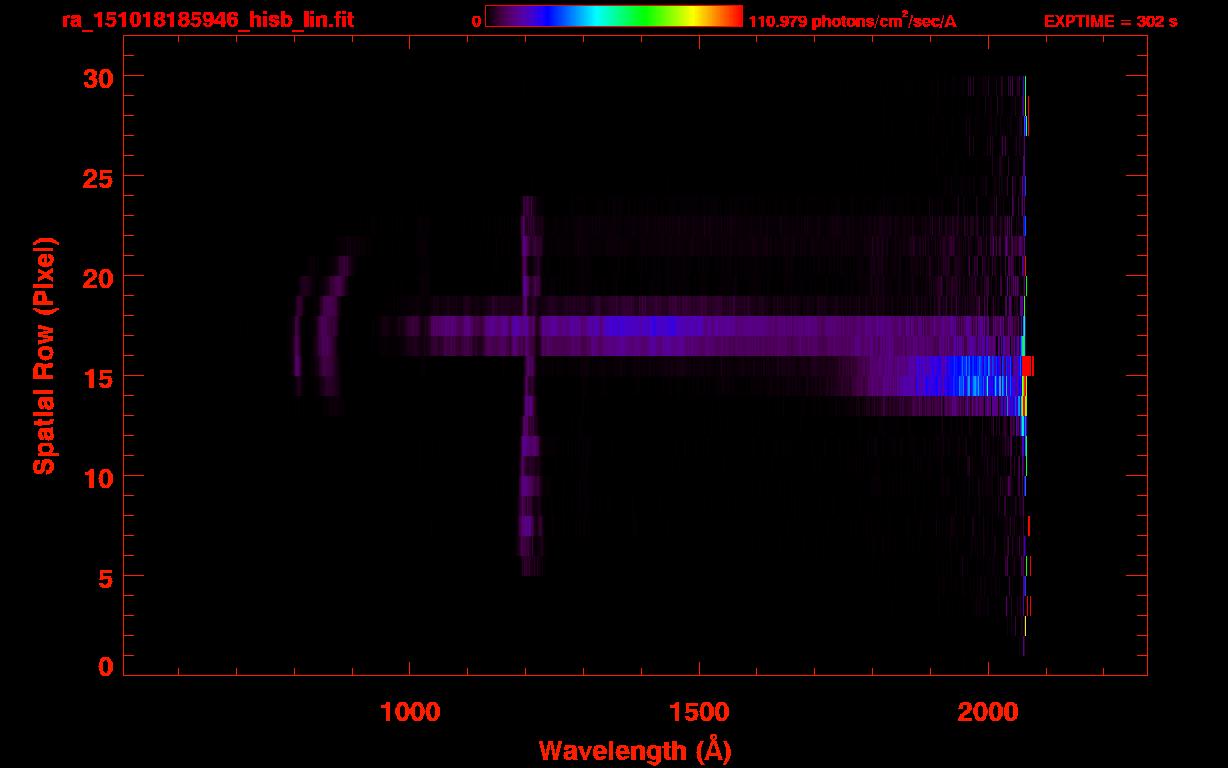Click the vertical emission line near 1200 Å
Image resolution: width=1228 pixels, height=768 pixels.
pyautogui.click(x=530, y=385)
